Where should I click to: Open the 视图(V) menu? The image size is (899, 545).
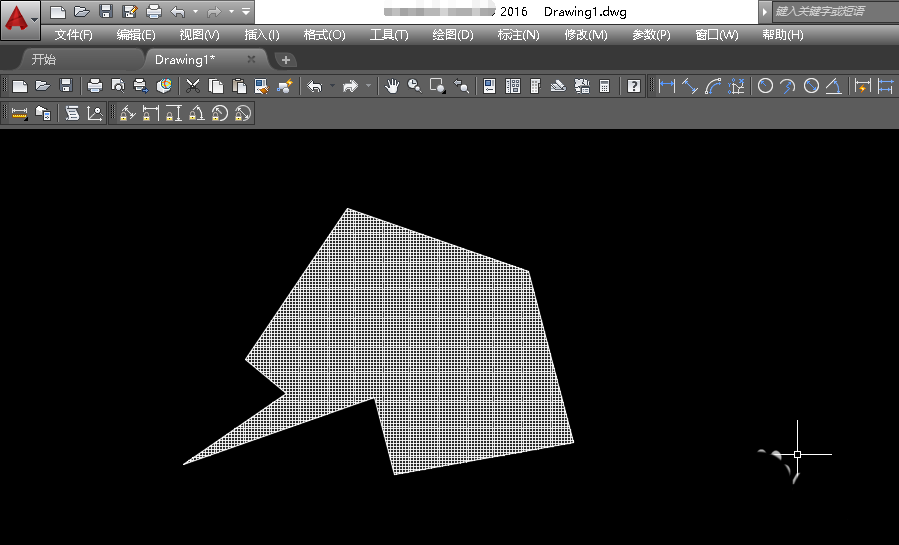pos(200,35)
